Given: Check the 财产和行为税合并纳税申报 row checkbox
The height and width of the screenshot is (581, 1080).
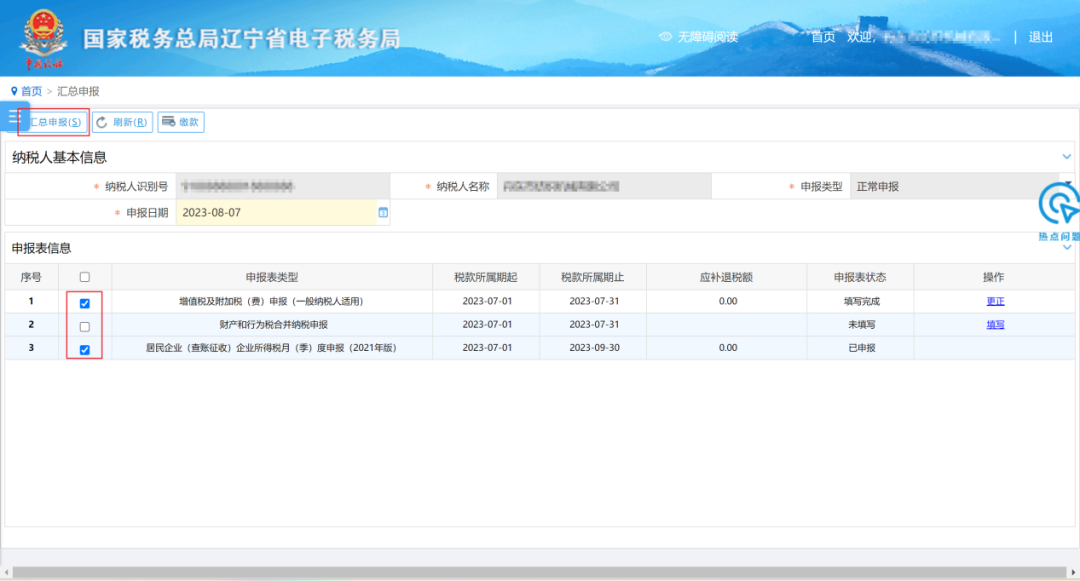Looking at the screenshot, I should 85,327.
